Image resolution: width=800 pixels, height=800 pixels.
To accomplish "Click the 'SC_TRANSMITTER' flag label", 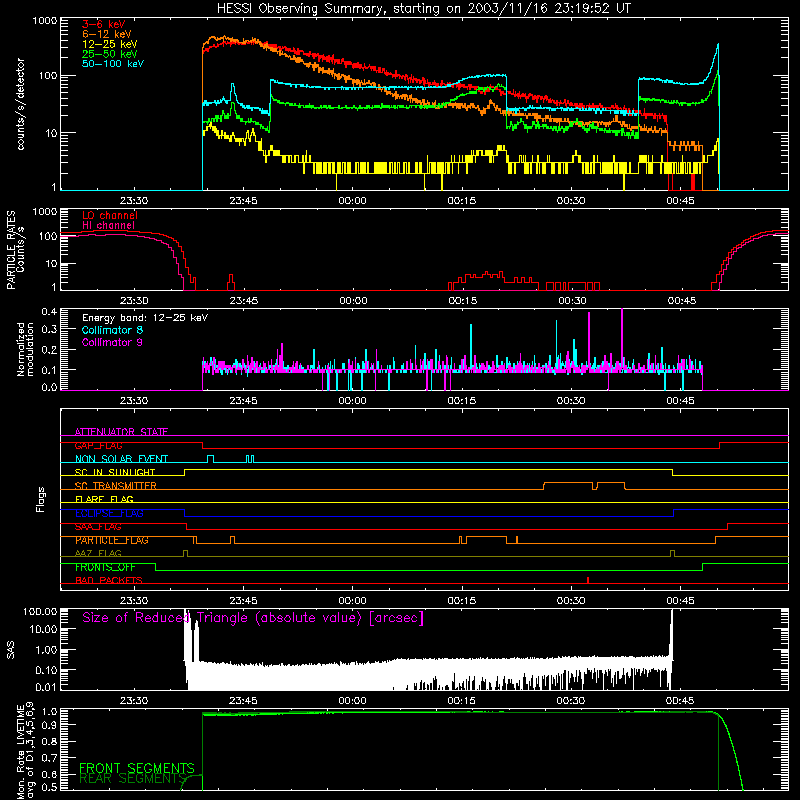I will point(116,486).
